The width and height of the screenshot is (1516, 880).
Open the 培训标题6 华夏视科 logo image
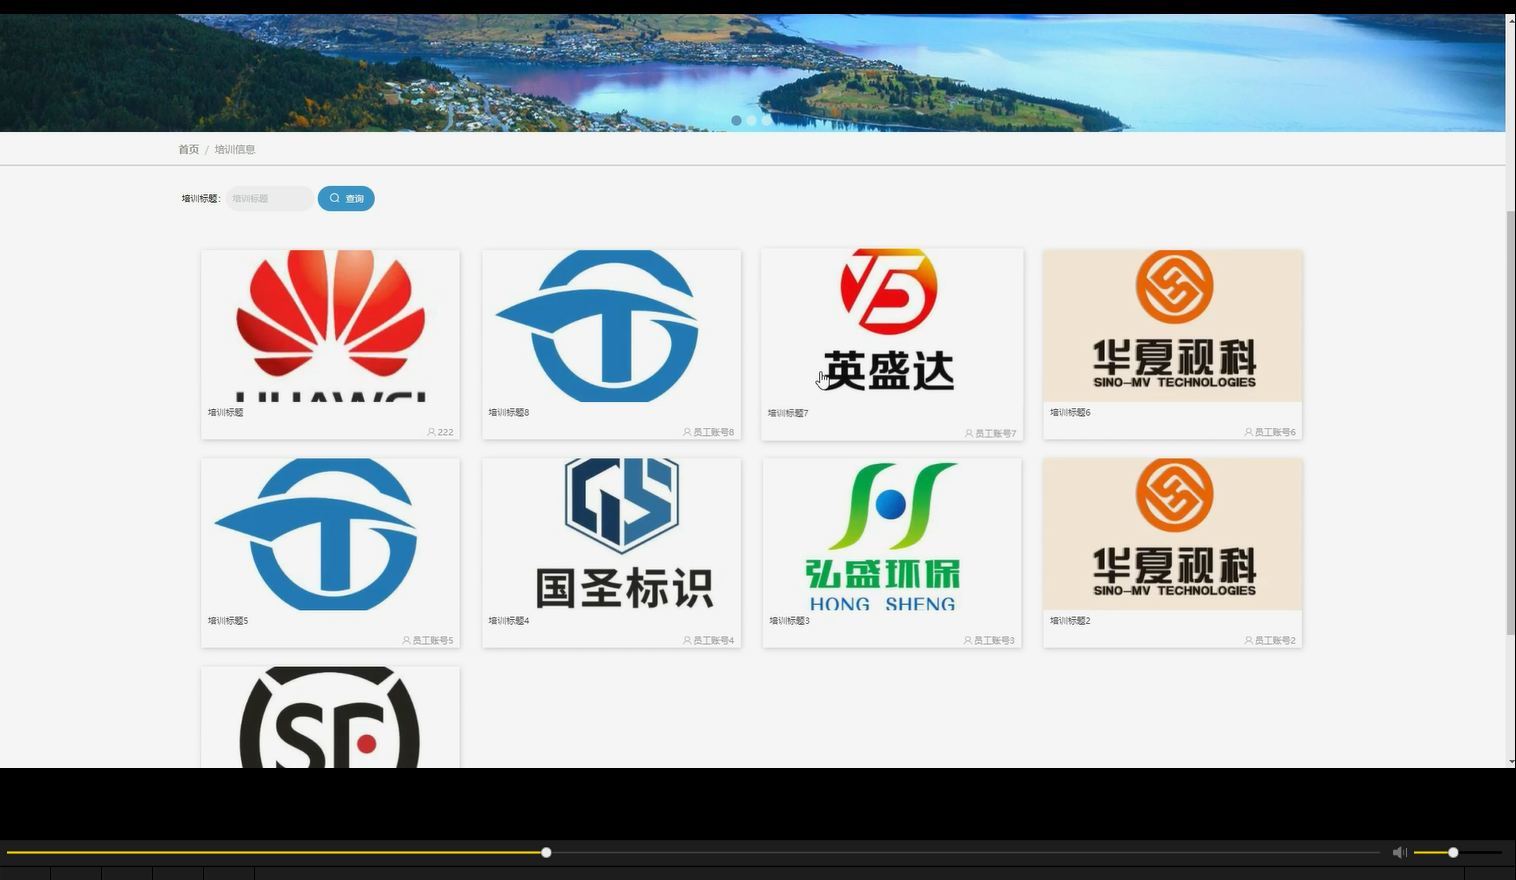pos(1173,326)
